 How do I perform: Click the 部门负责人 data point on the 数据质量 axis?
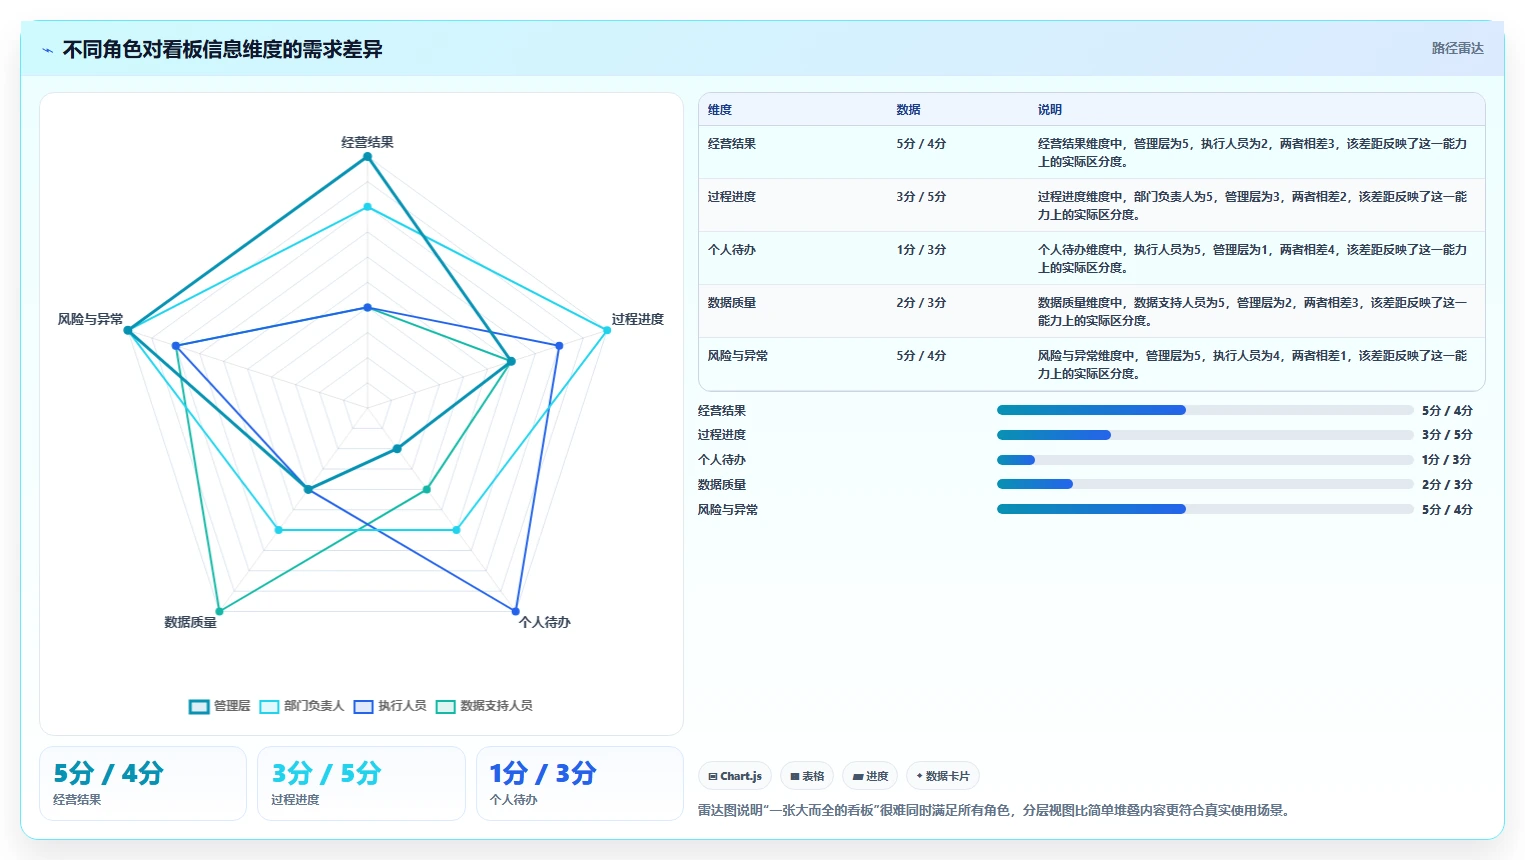coord(278,530)
